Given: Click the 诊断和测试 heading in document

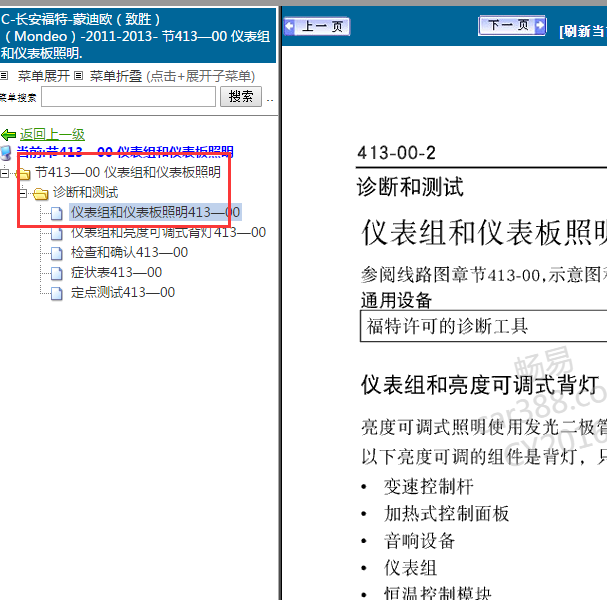Looking at the screenshot, I should [x=410, y=187].
